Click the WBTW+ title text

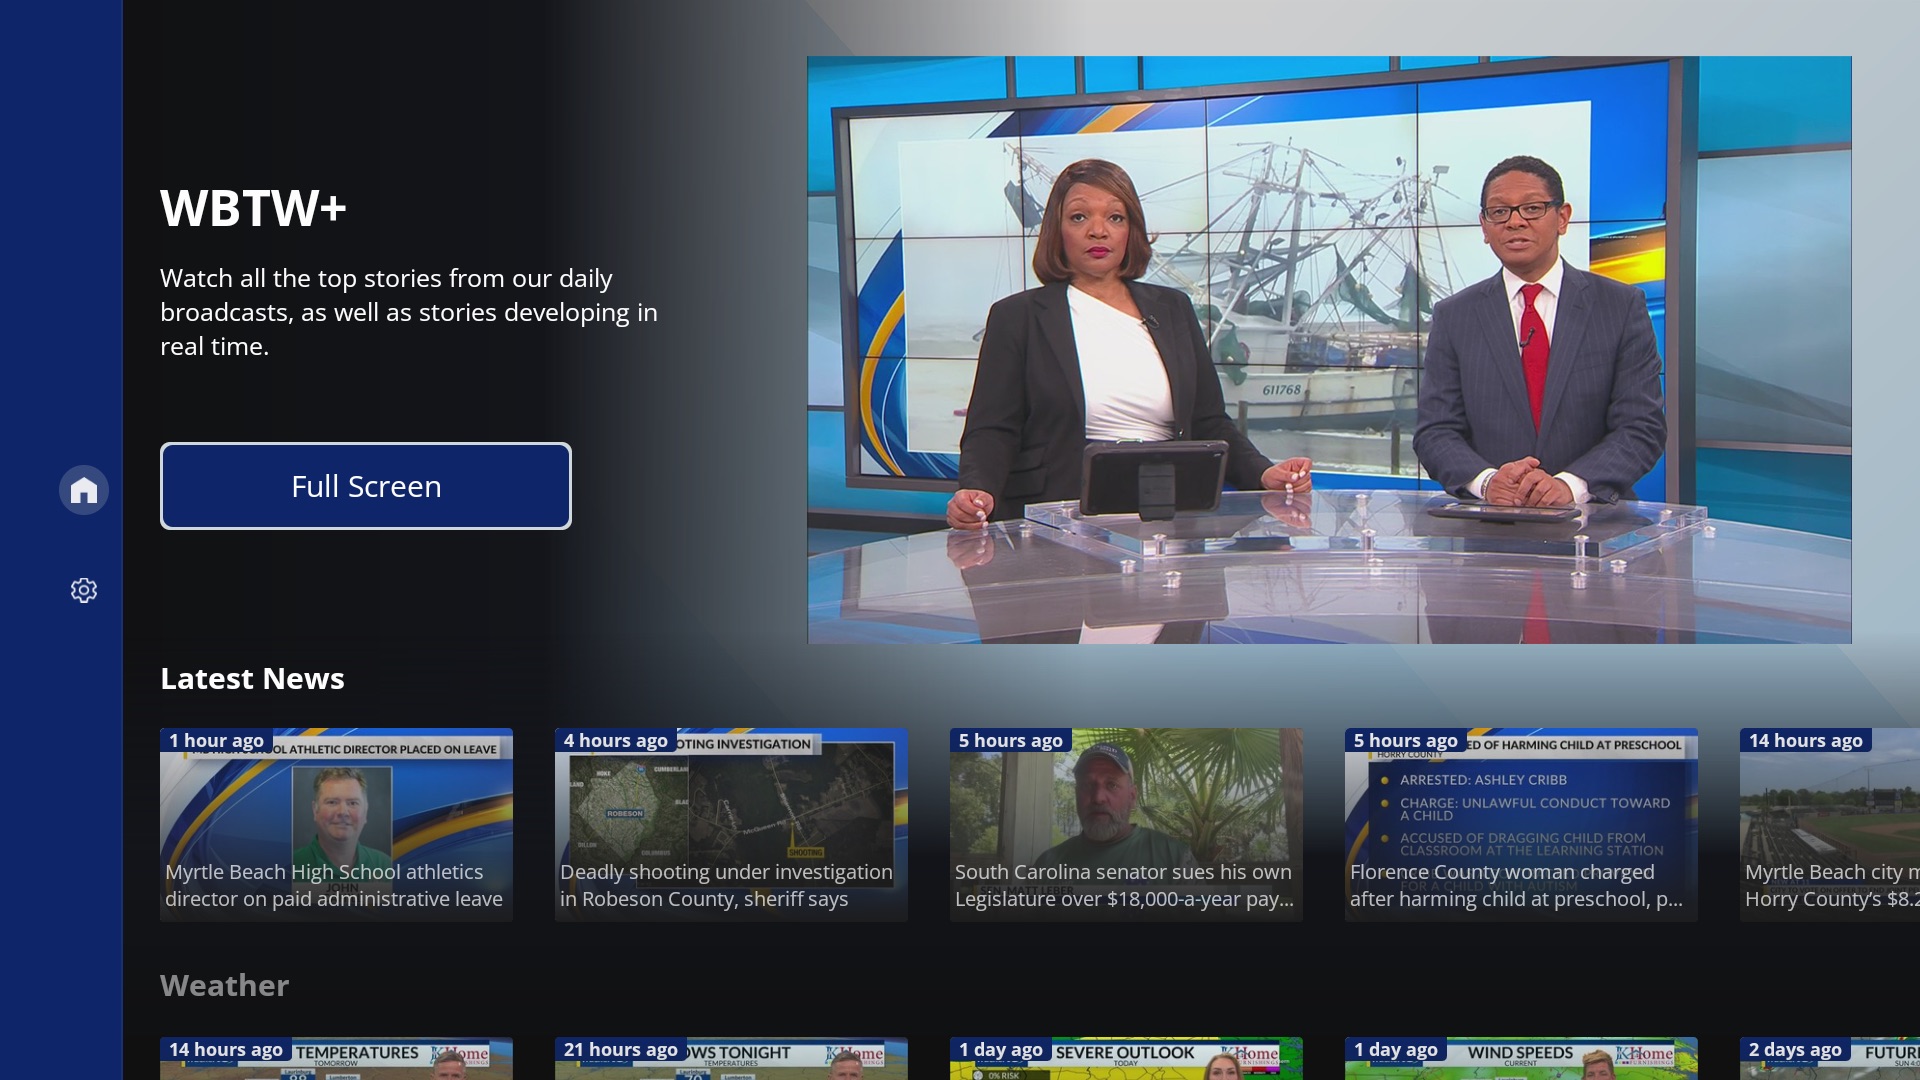point(253,208)
